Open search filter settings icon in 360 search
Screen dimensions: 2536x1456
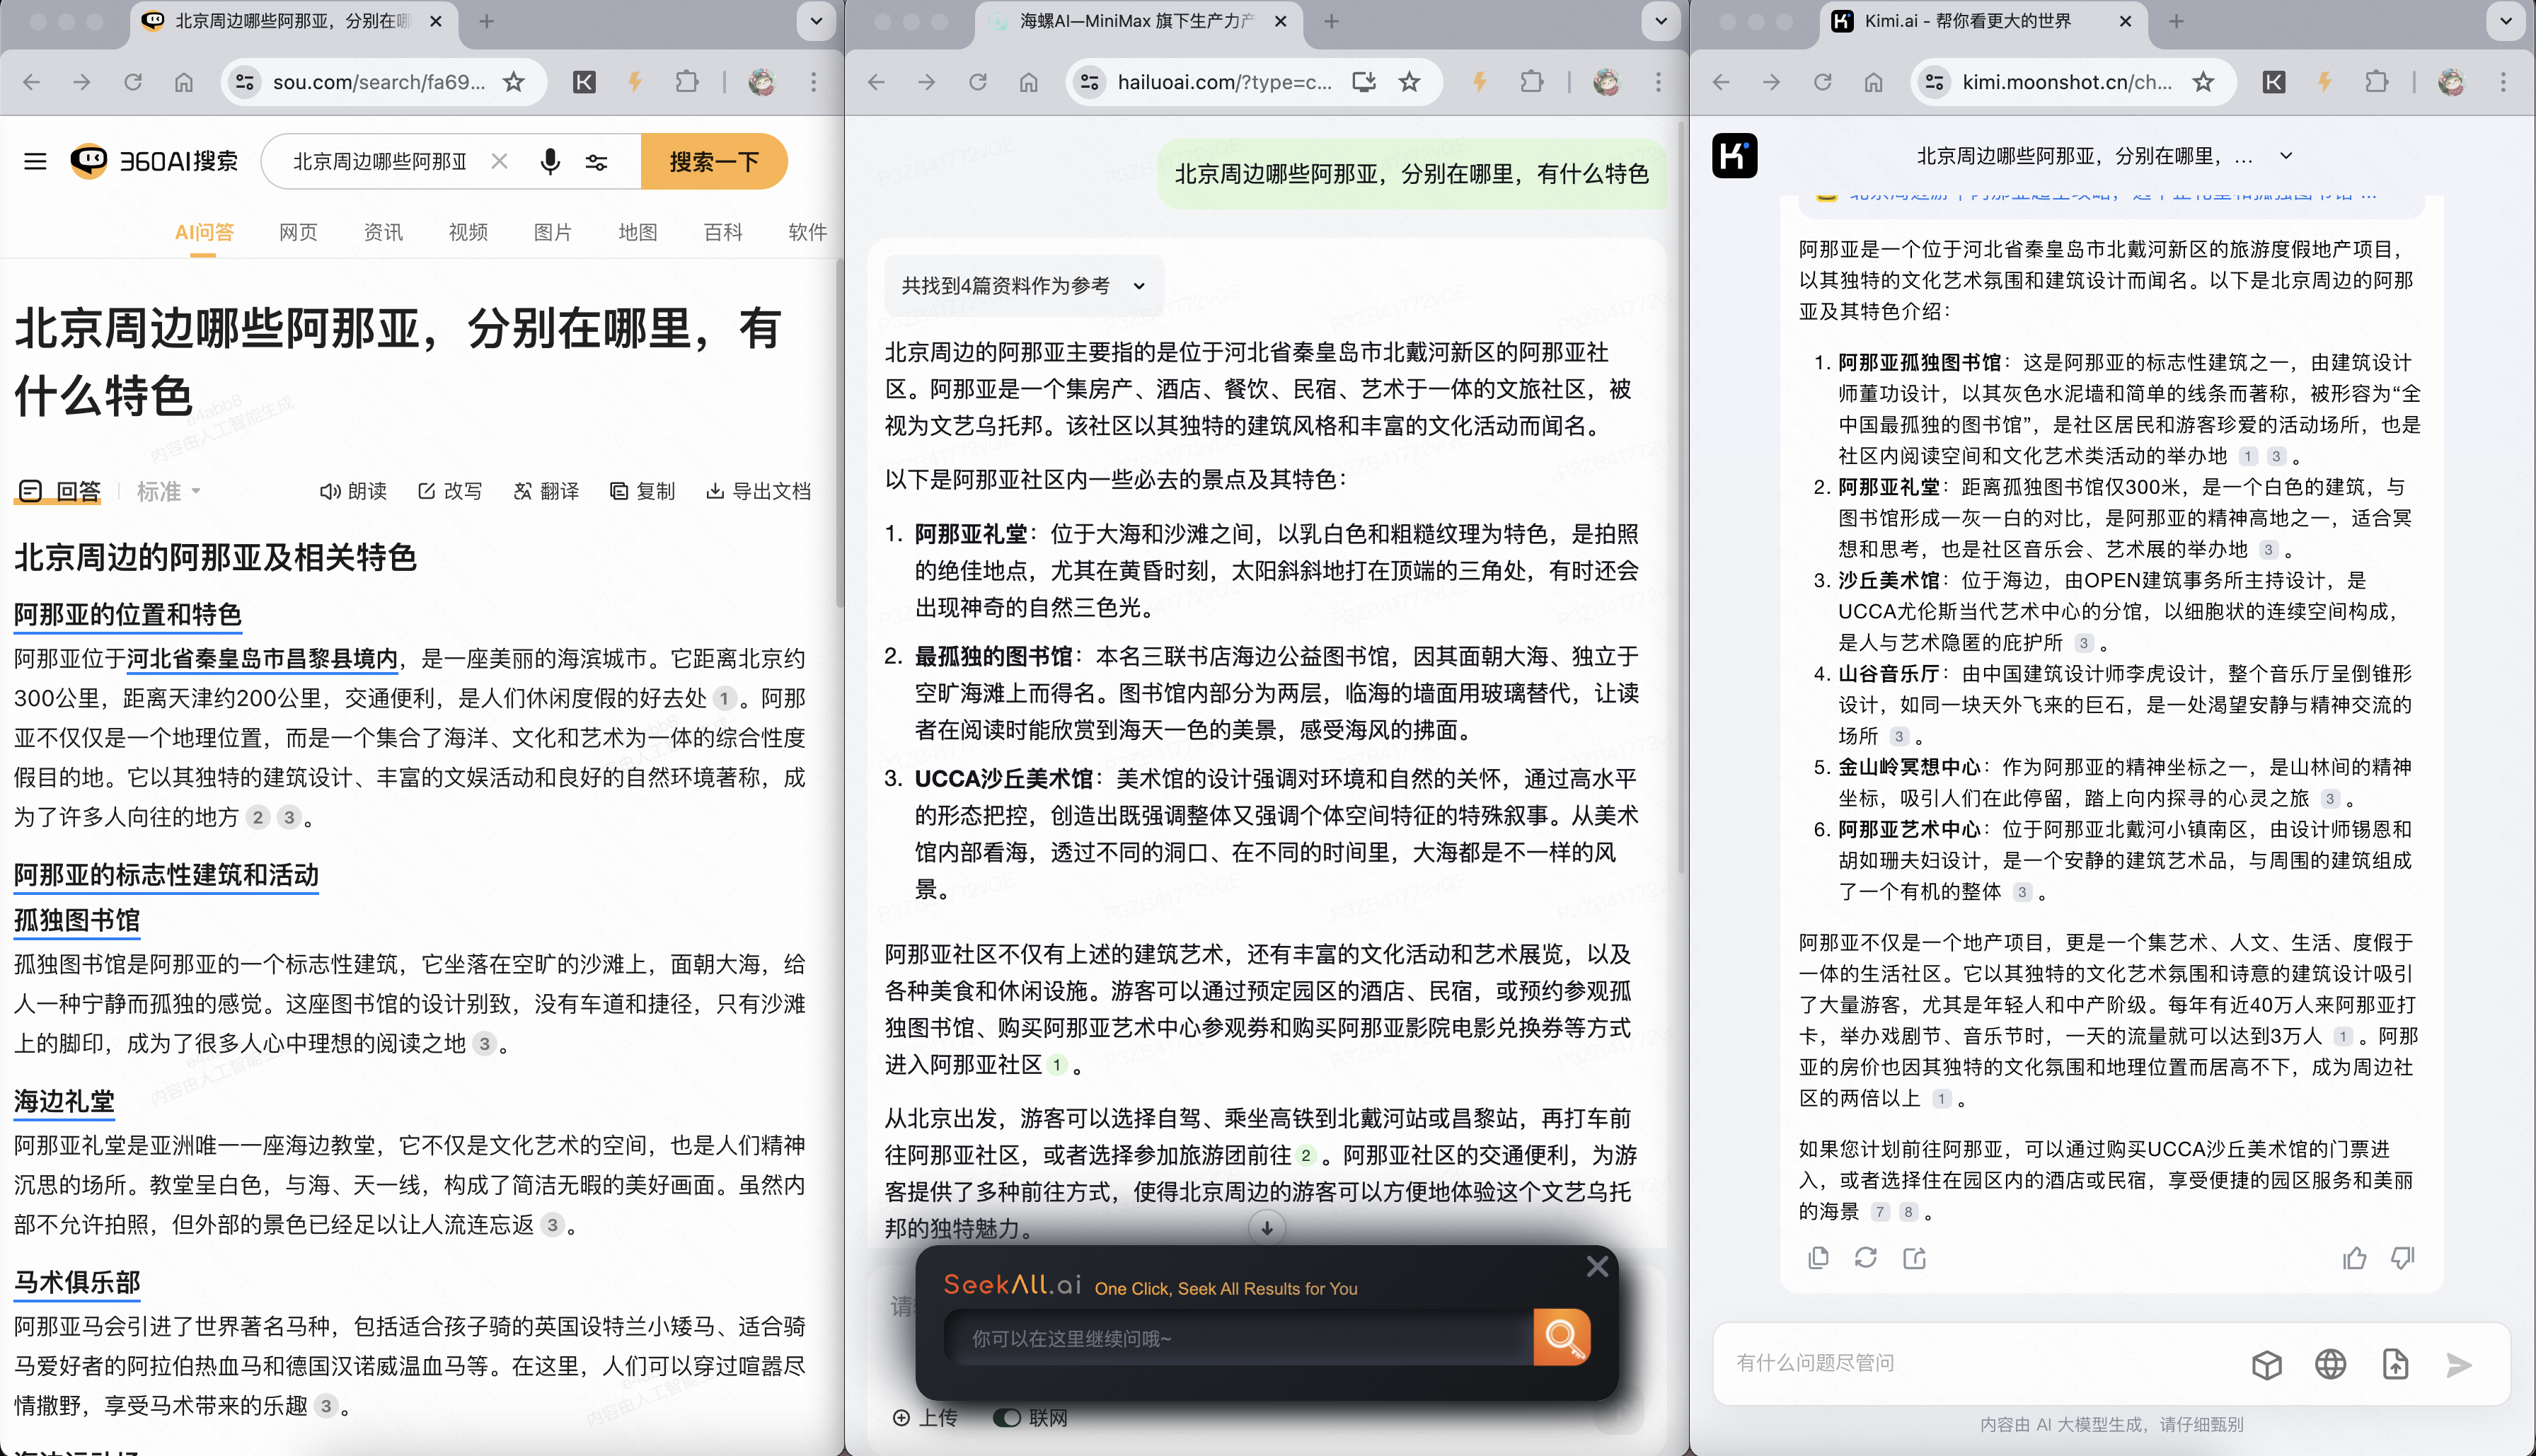click(x=597, y=162)
